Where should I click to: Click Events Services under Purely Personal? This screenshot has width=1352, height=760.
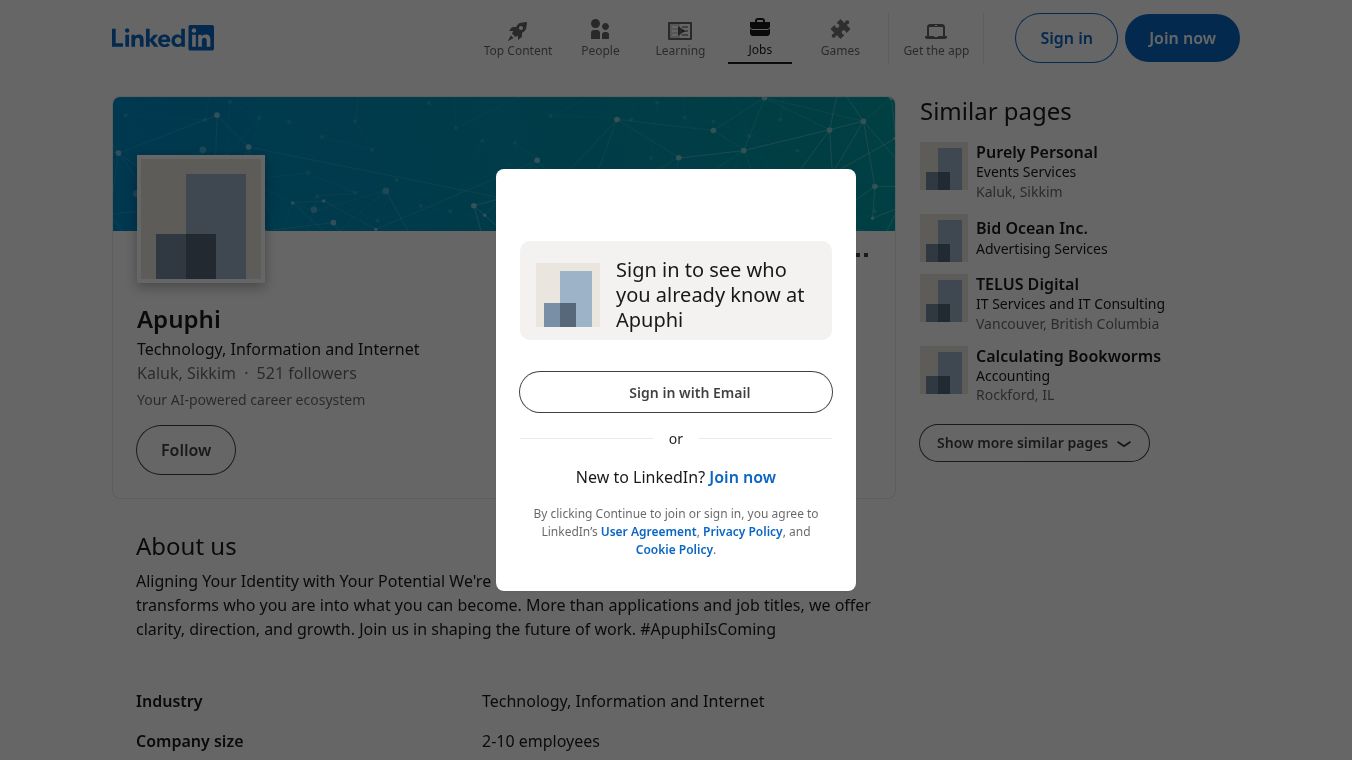[x=1026, y=172]
